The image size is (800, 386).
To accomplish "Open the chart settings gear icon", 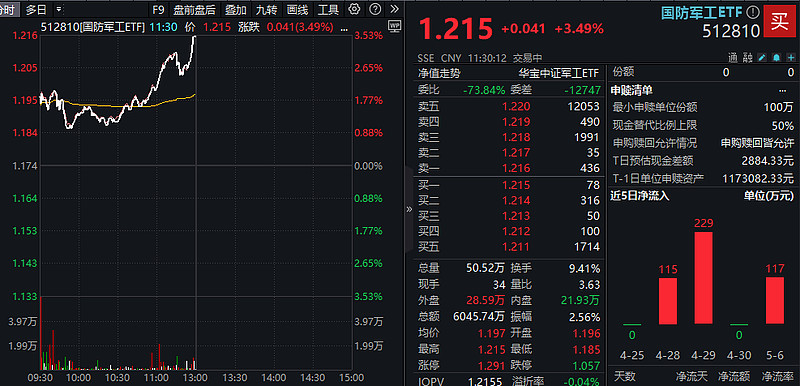I will (354, 9).
